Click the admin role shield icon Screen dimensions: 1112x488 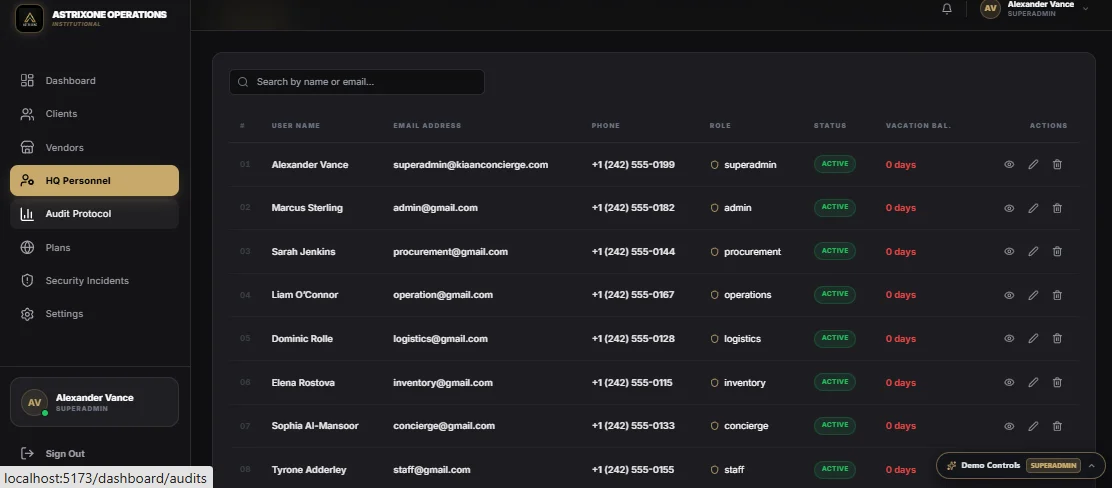pos(715,209)
